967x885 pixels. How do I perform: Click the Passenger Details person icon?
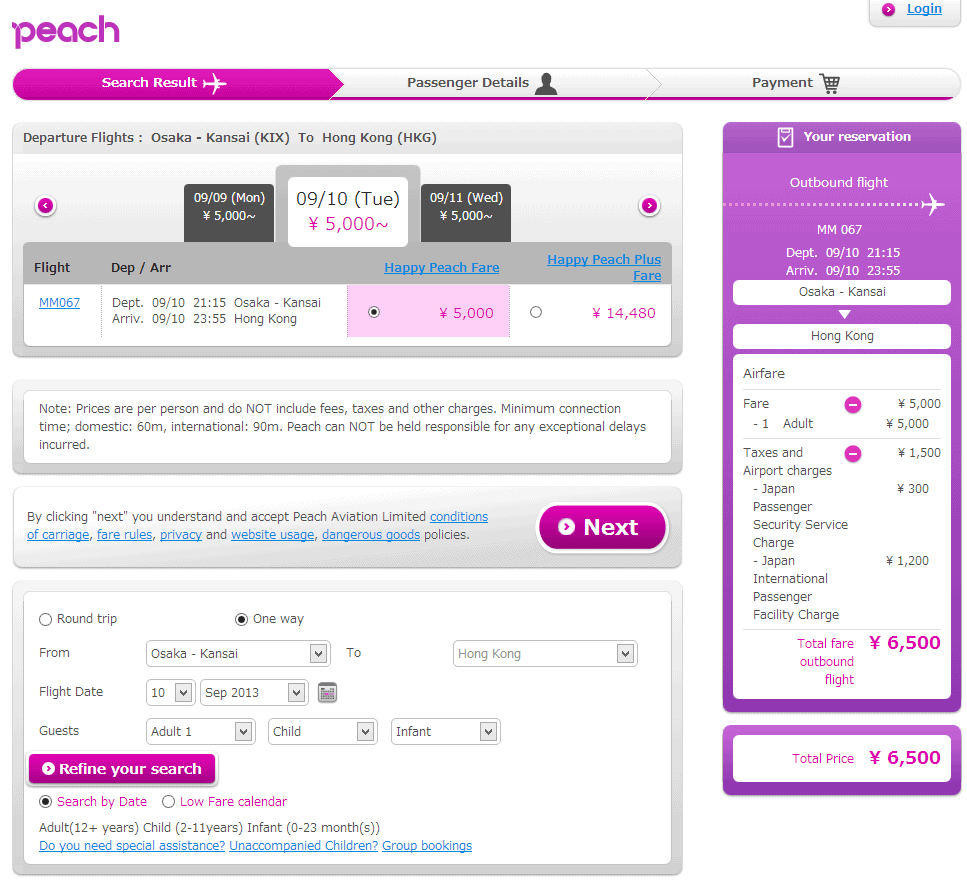pyautogui.click(x=546, y=83)
